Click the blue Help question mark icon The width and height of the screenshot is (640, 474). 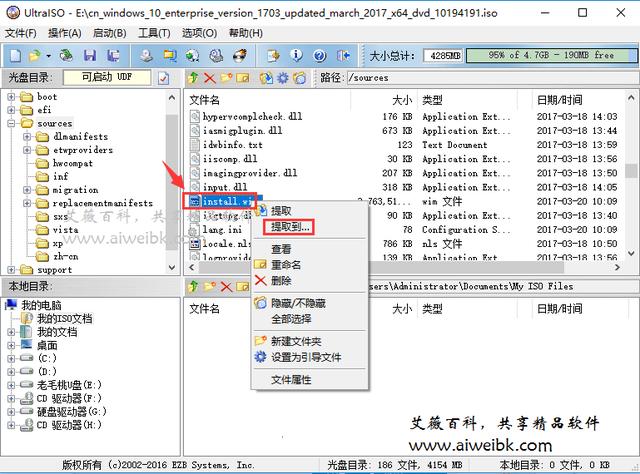click(320, 56)
